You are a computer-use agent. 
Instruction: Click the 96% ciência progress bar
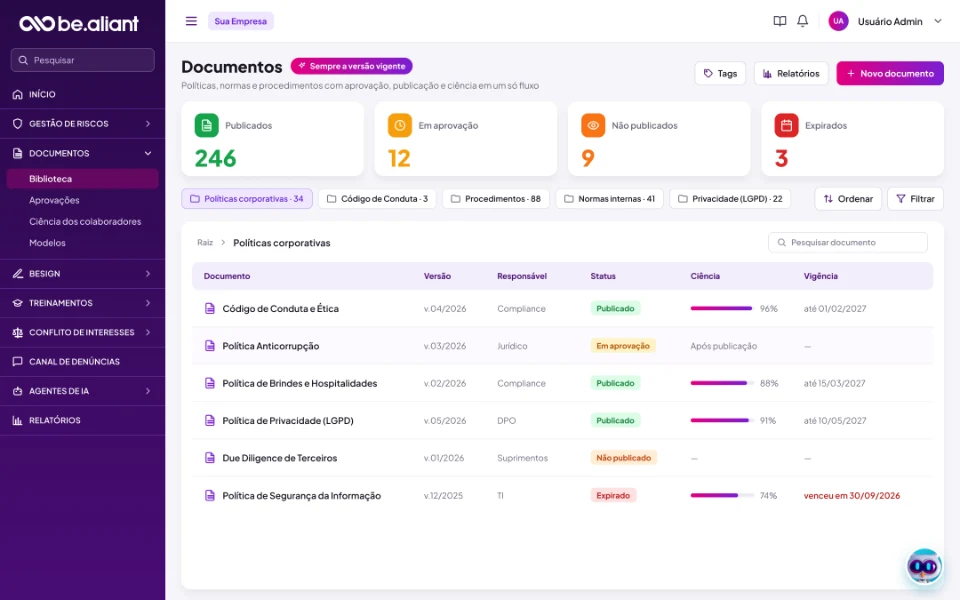(722, 309)
